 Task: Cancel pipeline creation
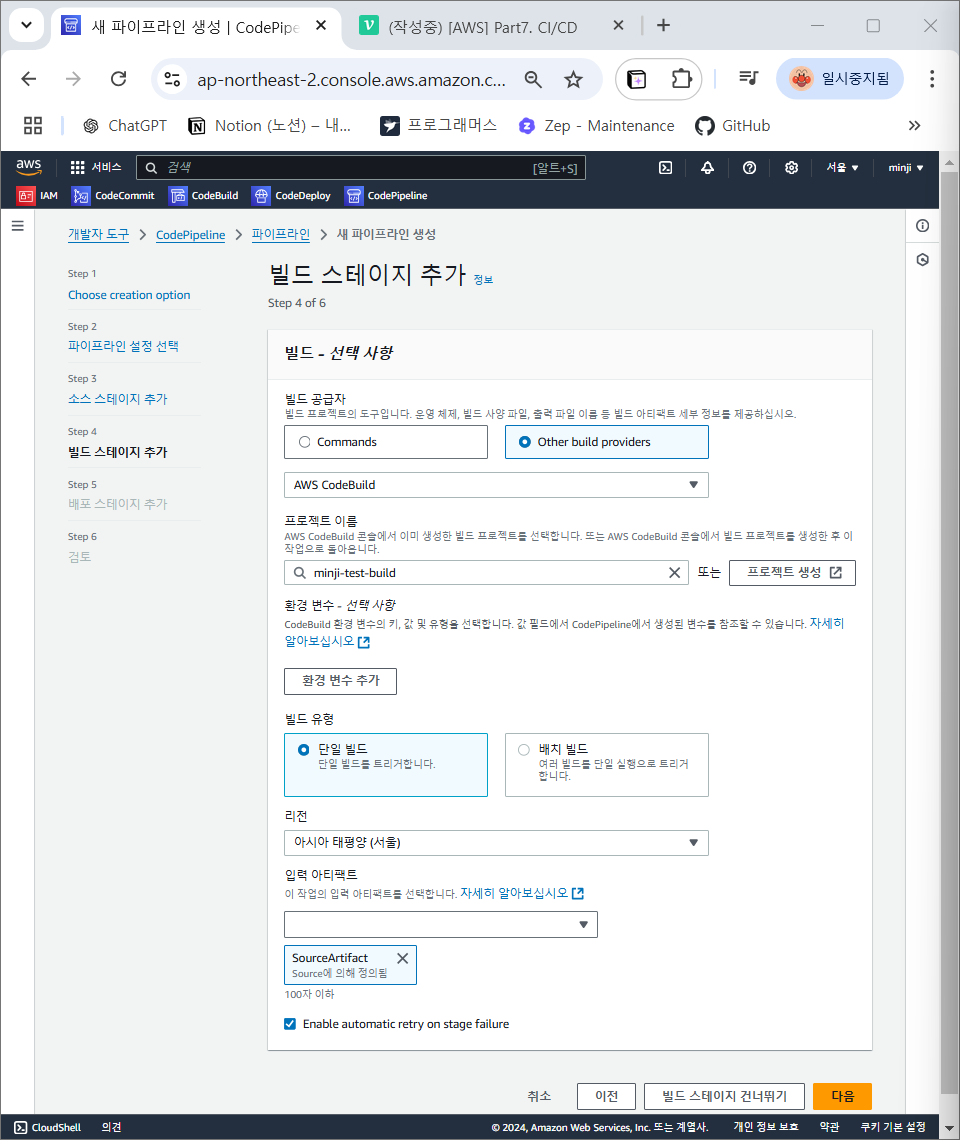click(539, 1096)
